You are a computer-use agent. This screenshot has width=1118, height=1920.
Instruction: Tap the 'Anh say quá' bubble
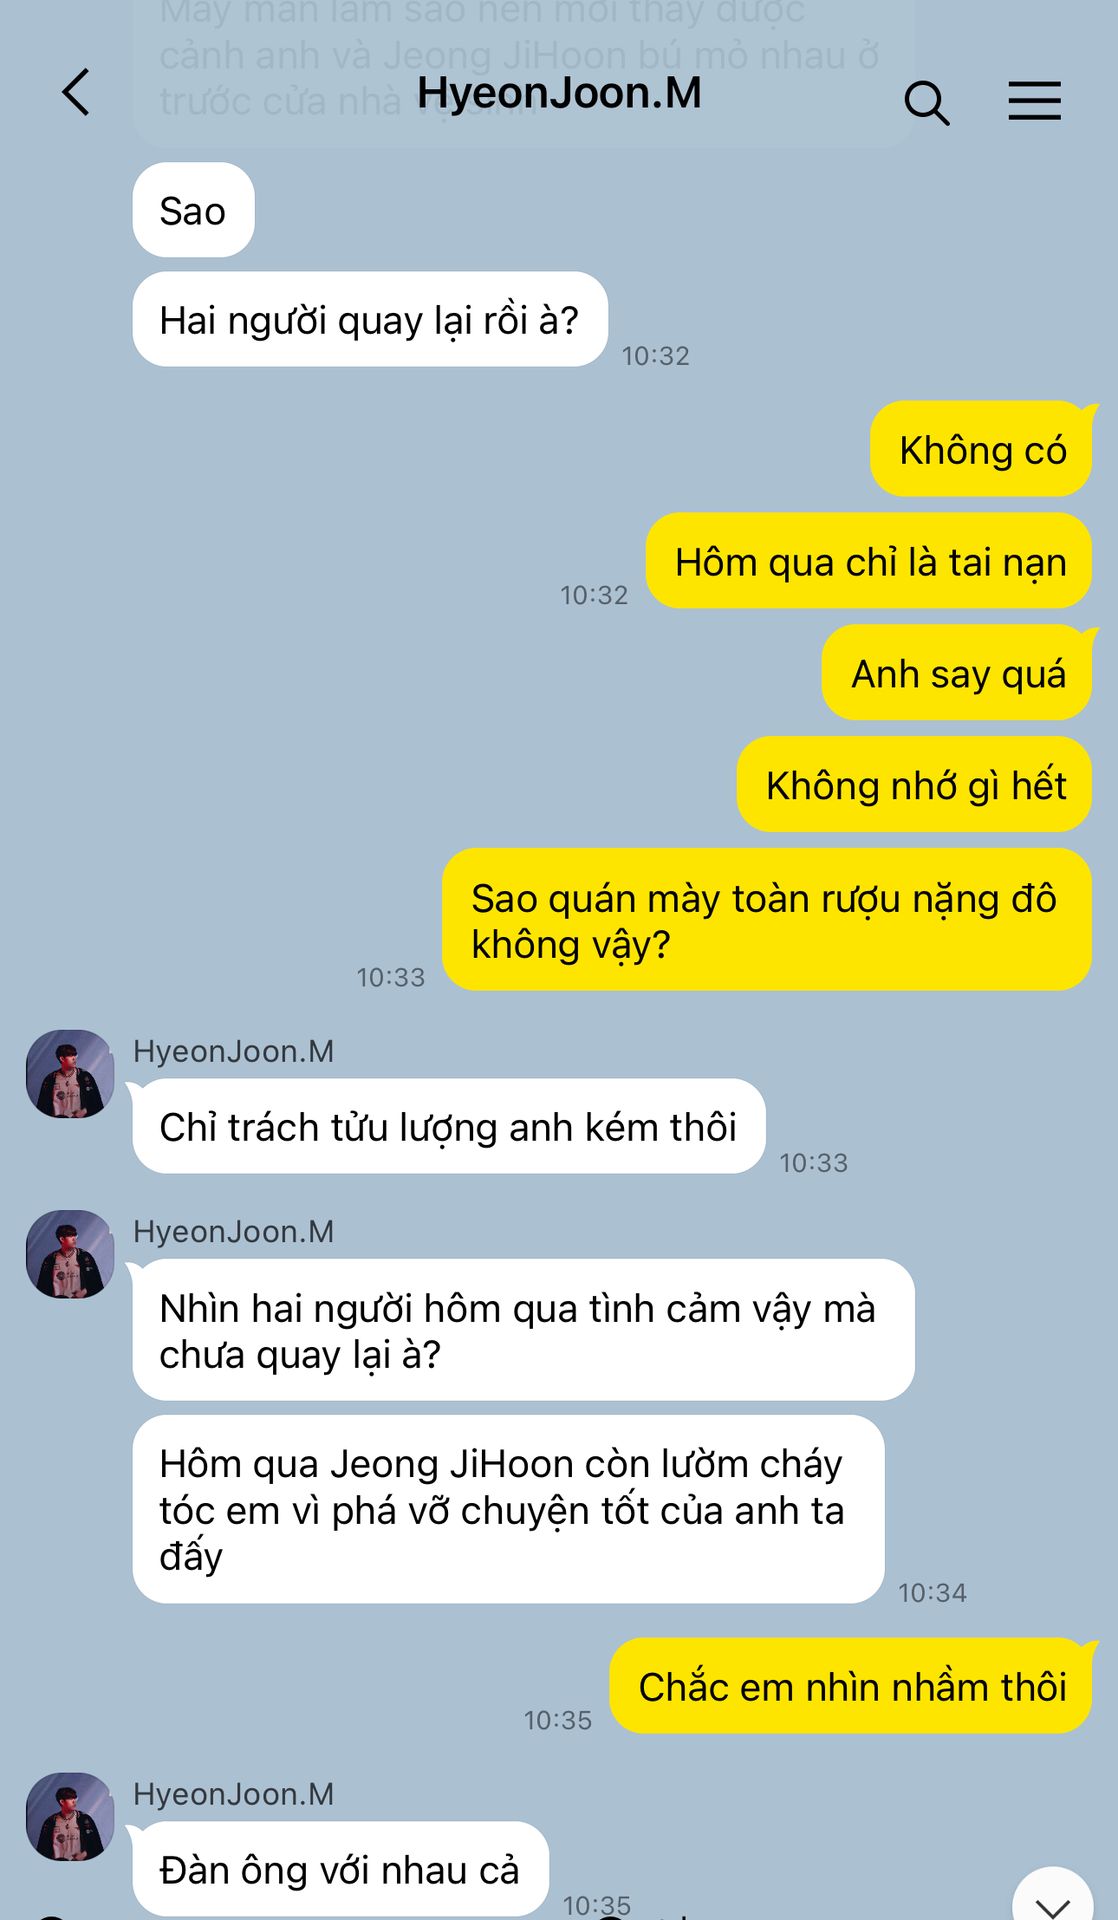[x=958, y=672]
